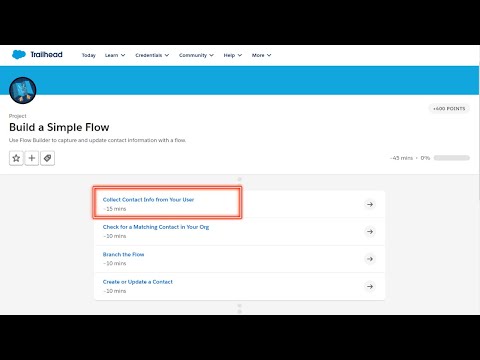The image size is (480, 360).
Task: Open Create or Update a Contact step
Action: (x=138, y=282)
